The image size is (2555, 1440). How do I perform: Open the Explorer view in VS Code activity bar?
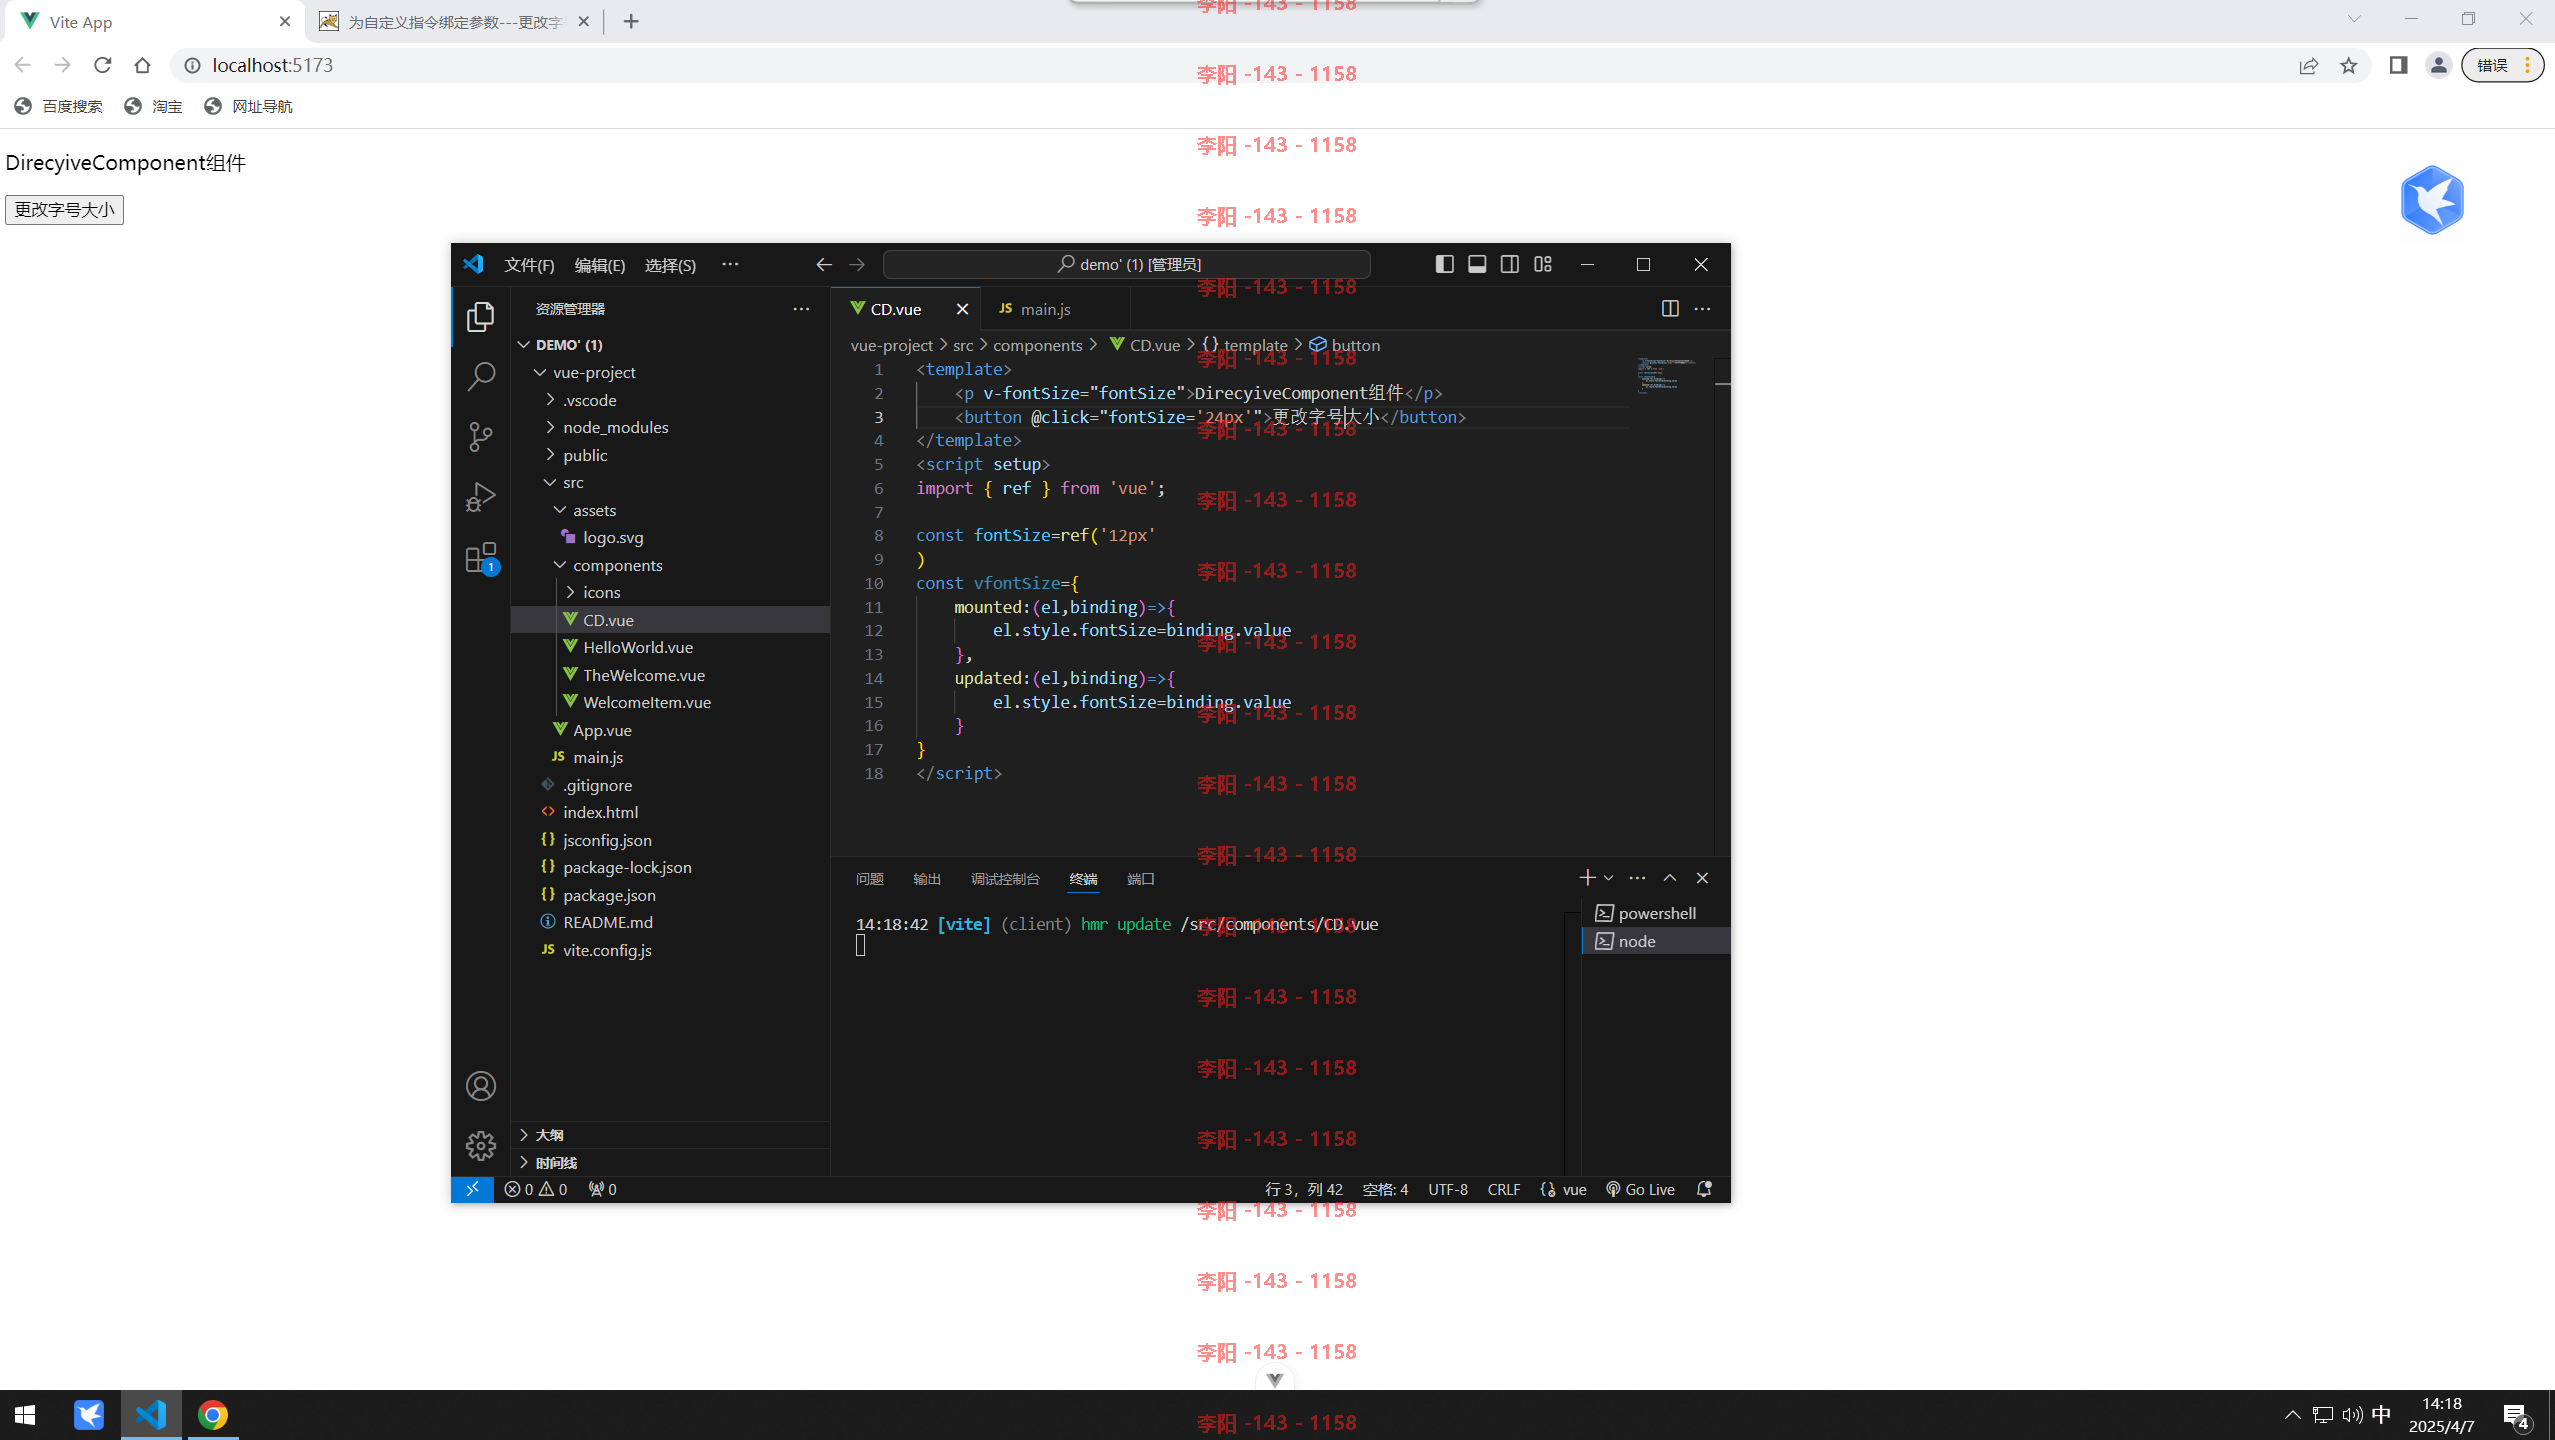(x=481, y=317)
